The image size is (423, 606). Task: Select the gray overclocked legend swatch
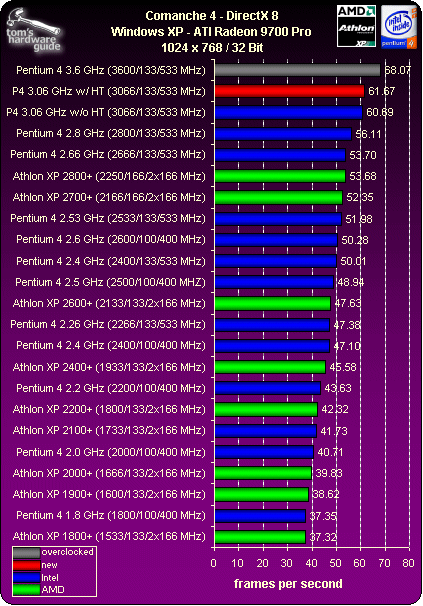click(27, 553)
